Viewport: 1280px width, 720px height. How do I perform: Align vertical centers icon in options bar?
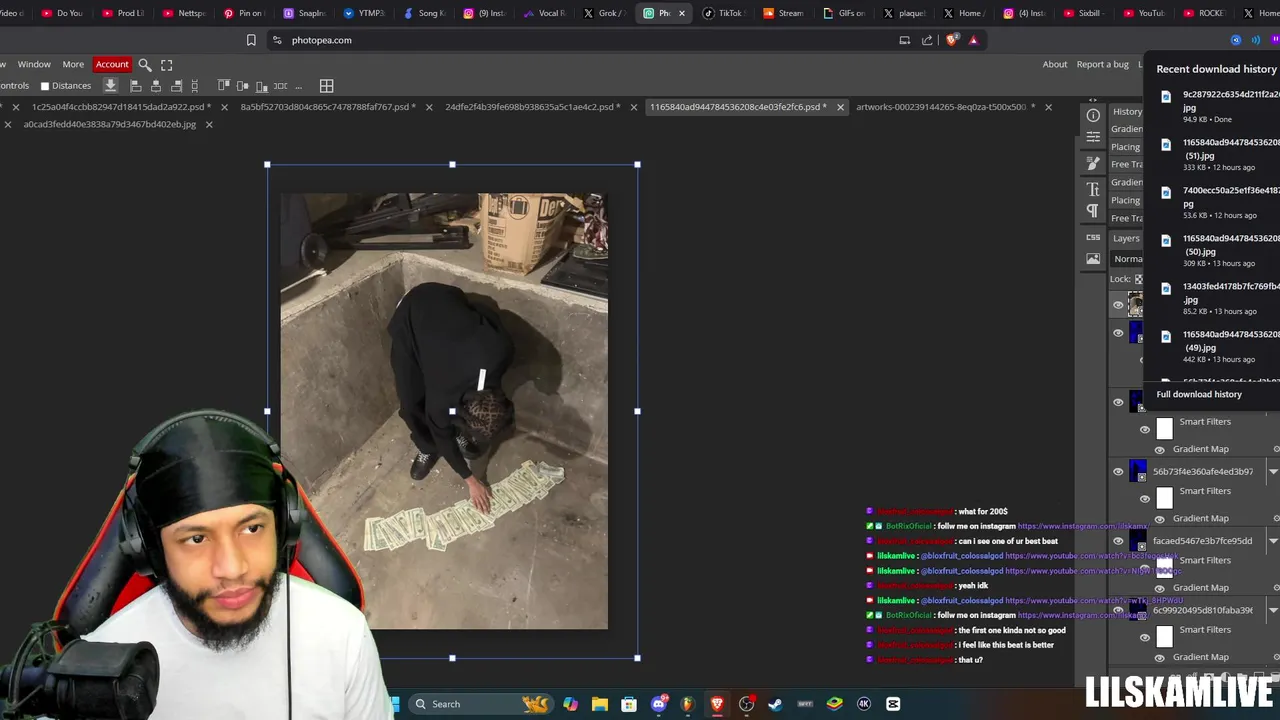pos(243,86)
